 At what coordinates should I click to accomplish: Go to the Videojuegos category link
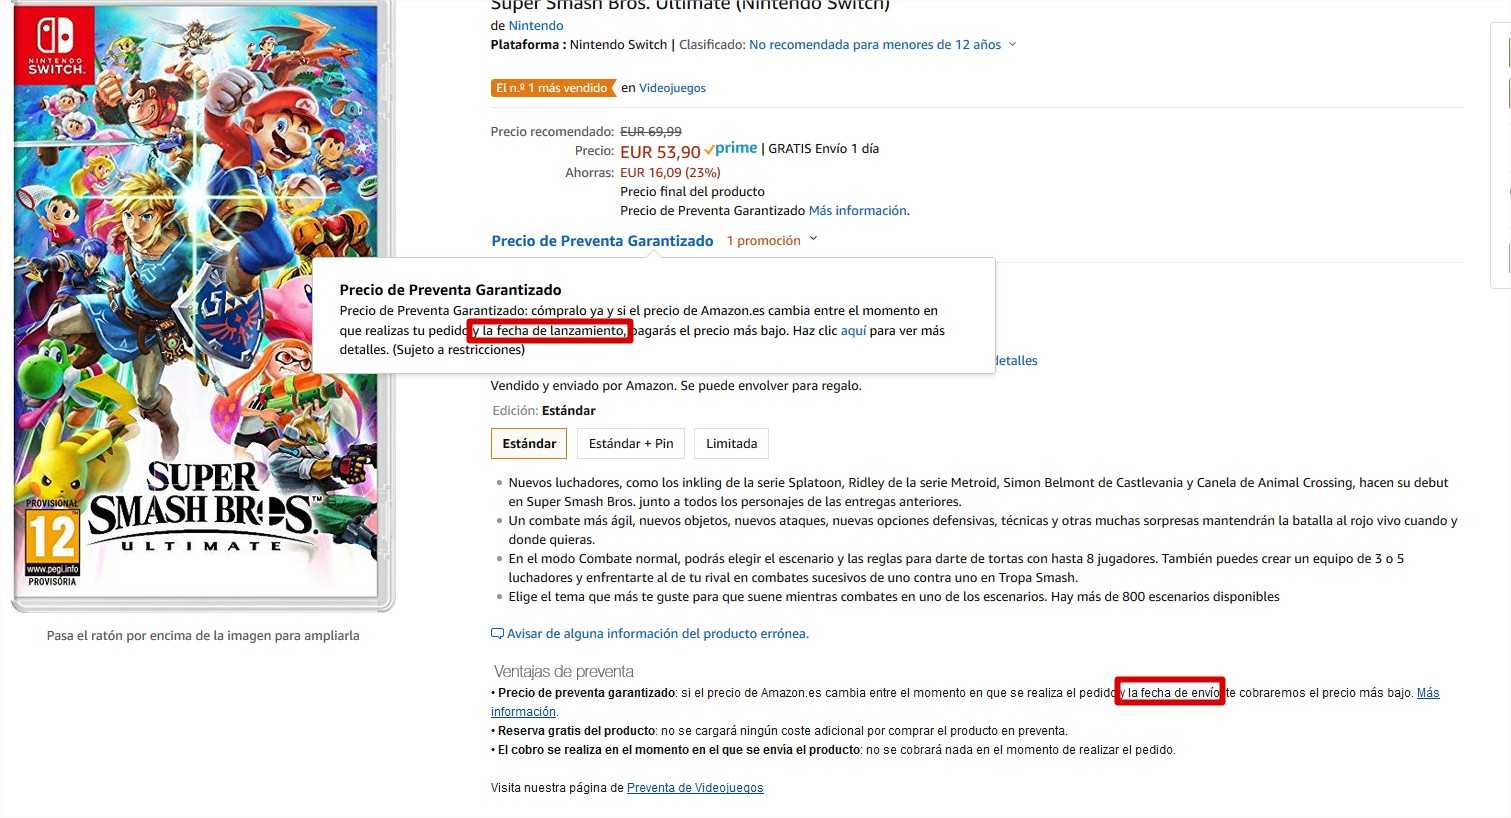point(672,88)
